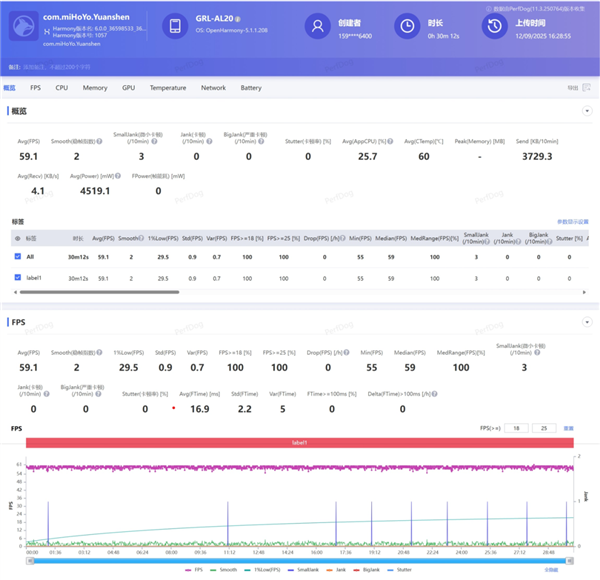Click the duration clock icon
Screen dimensions: 600x580
[x=407, y=27]
